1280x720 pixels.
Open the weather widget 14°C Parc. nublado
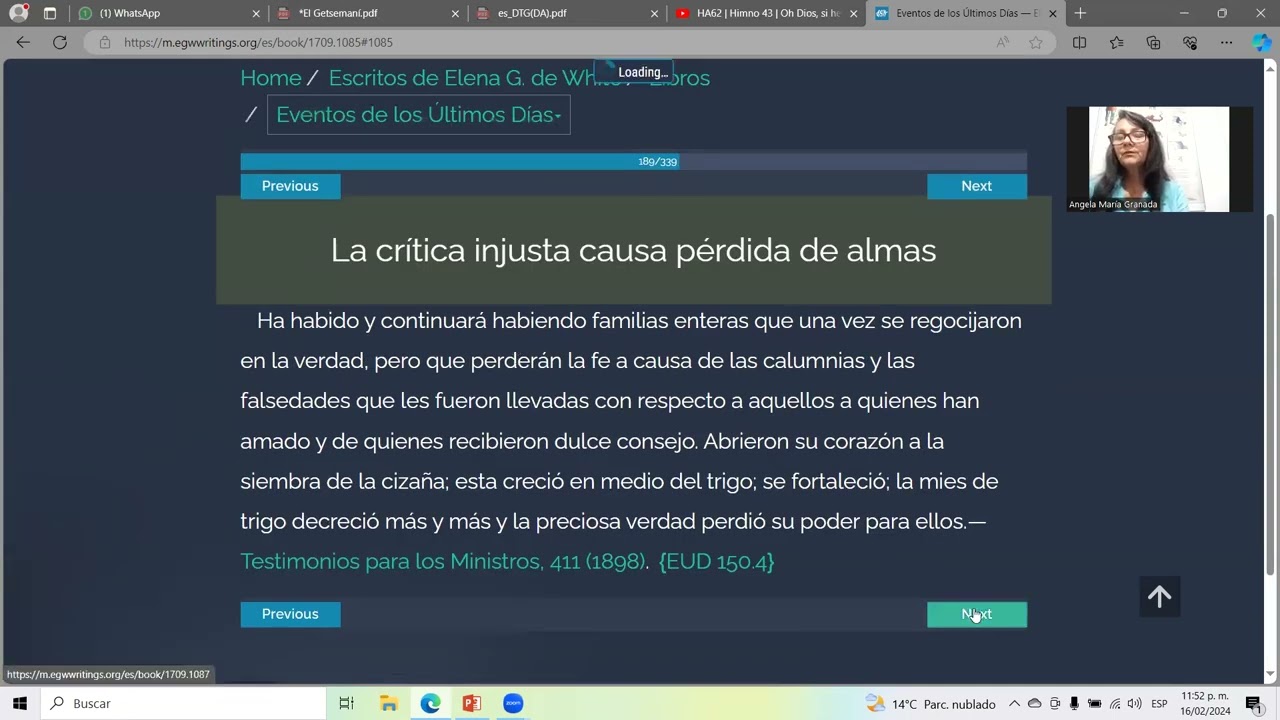point(931,703)
